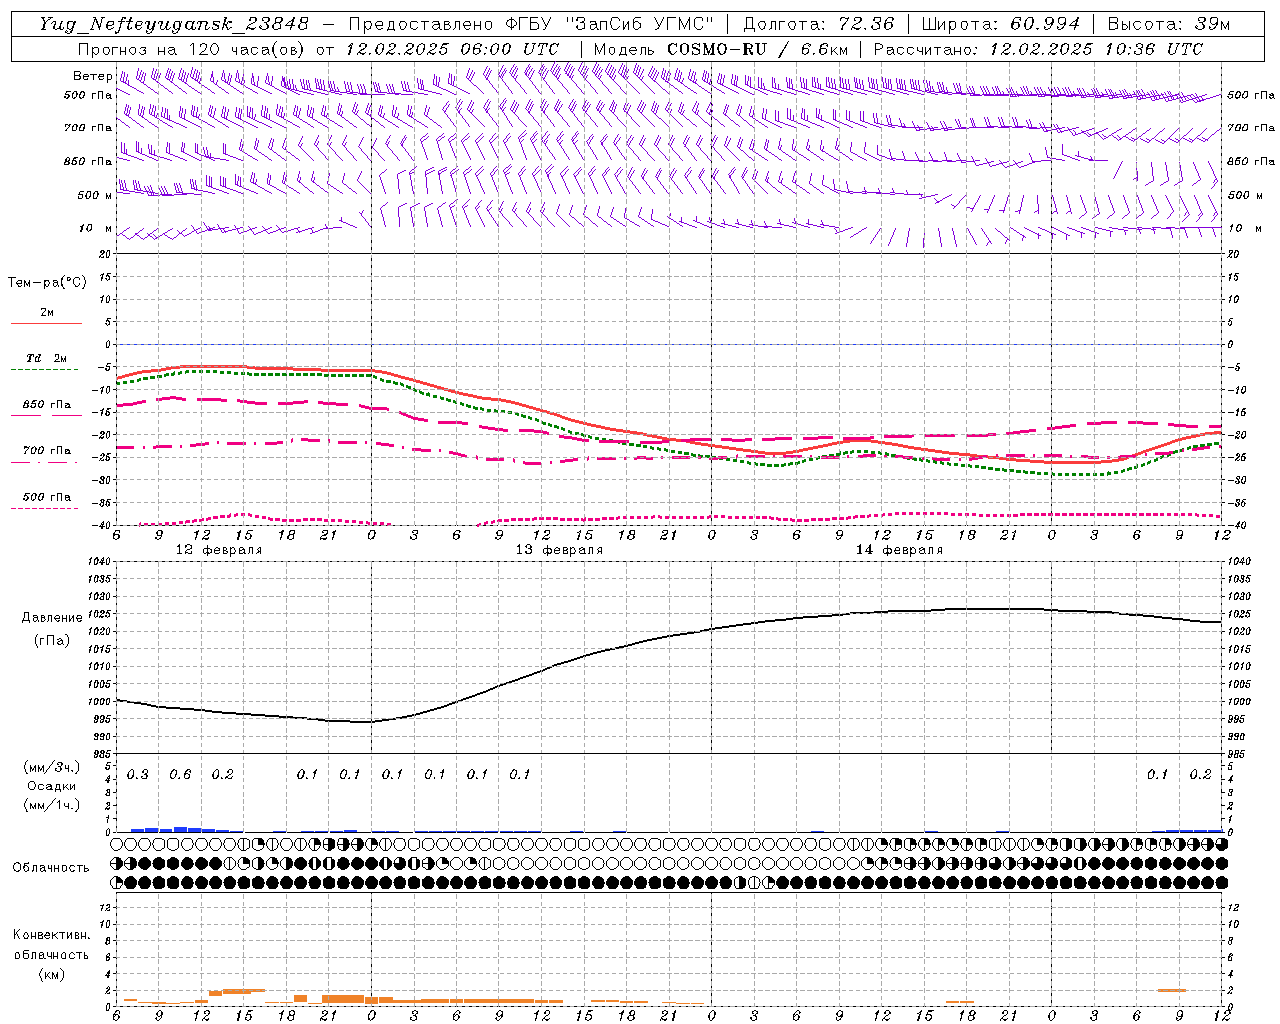
Task: Click the Ветер label above the wind barbs
Action: click(x=92, y=76)
